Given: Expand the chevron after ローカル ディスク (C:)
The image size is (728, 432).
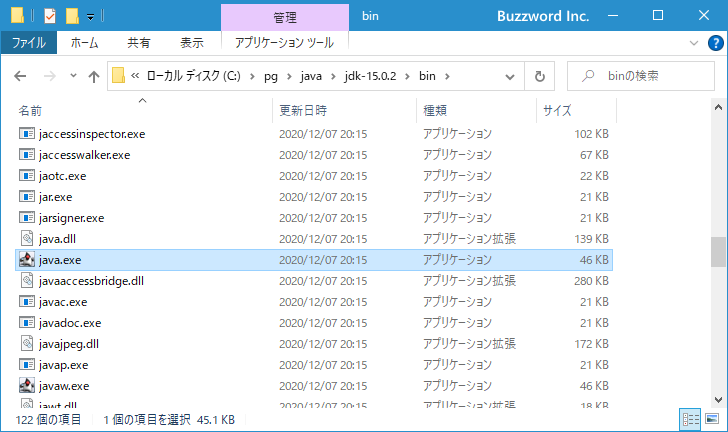Looking at the screenshot, I should (252, 76).
